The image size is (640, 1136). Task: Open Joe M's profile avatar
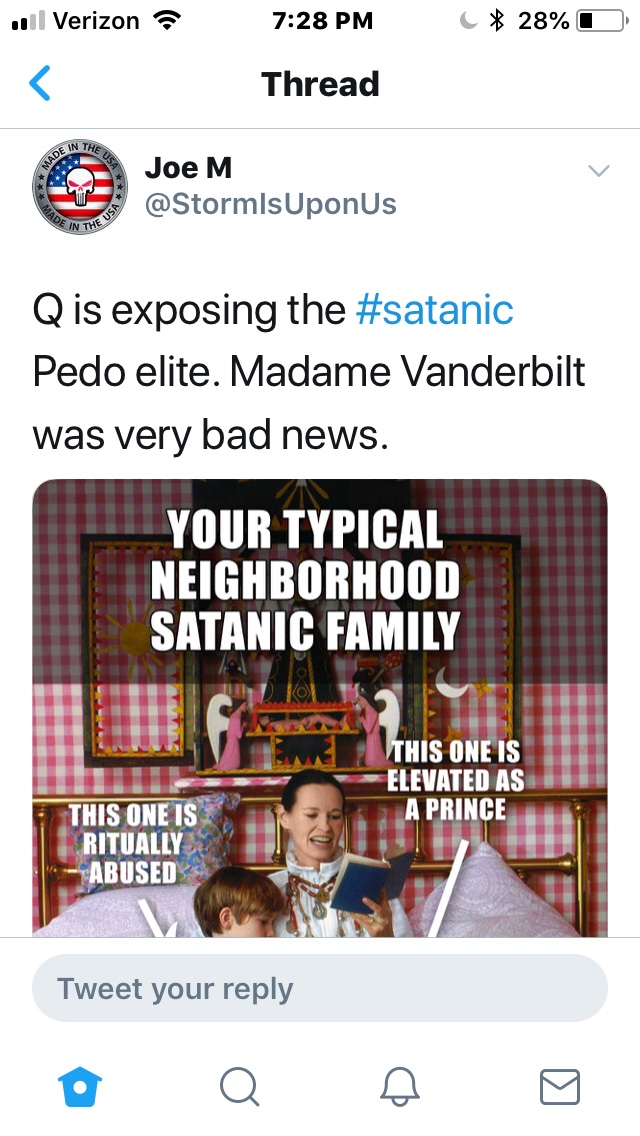tap(81, 186)
